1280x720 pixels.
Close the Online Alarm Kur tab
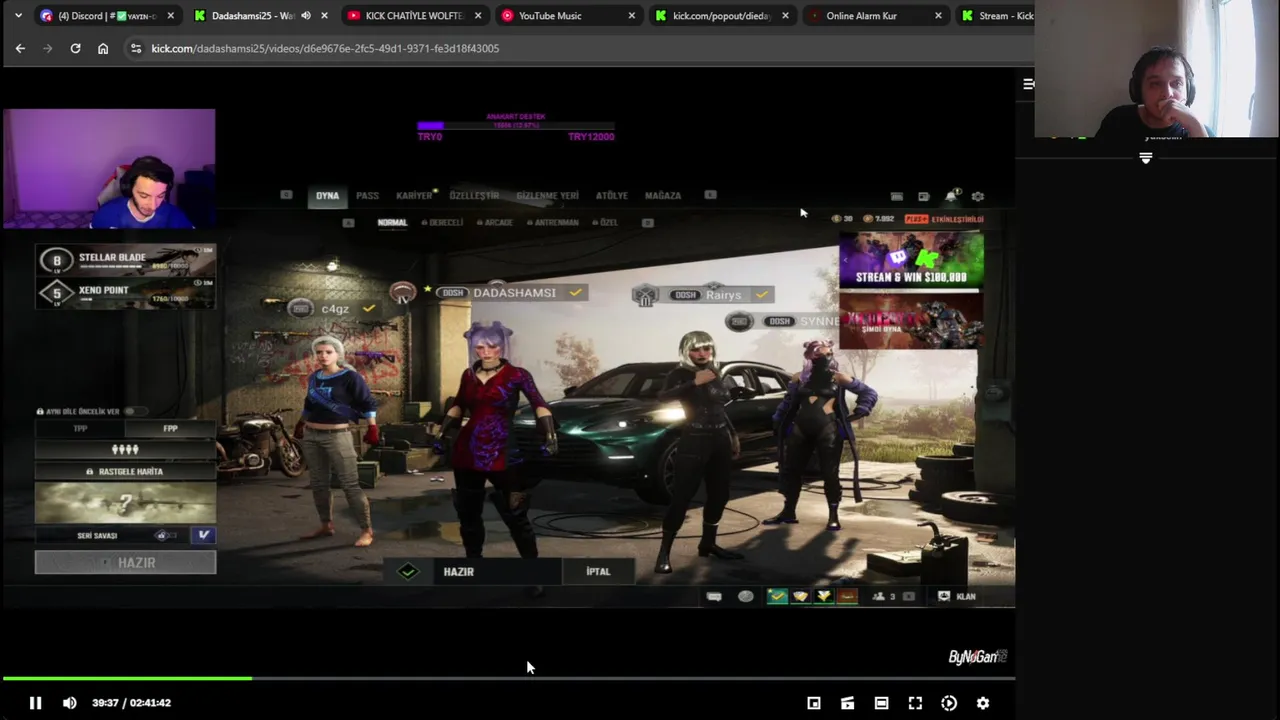click(x=938, y=16)
